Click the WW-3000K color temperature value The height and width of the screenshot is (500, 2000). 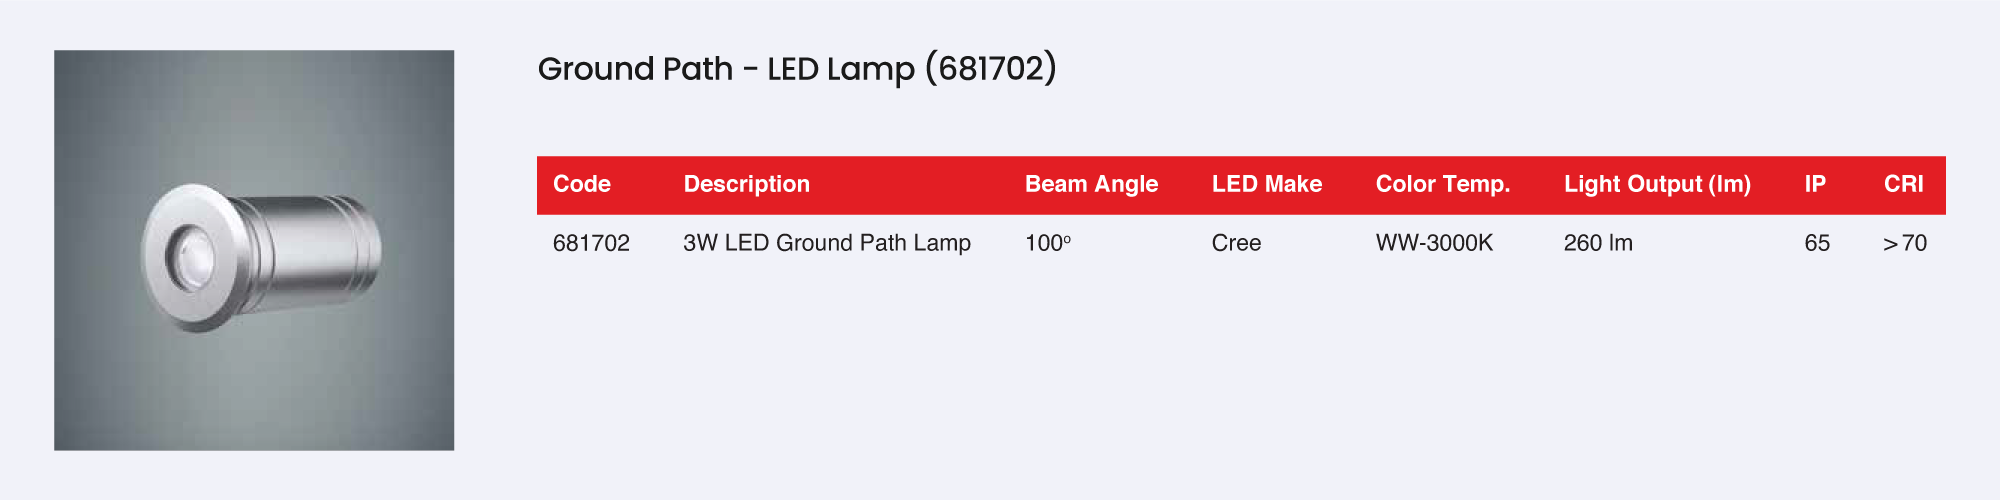click(x=1434, y=243)
